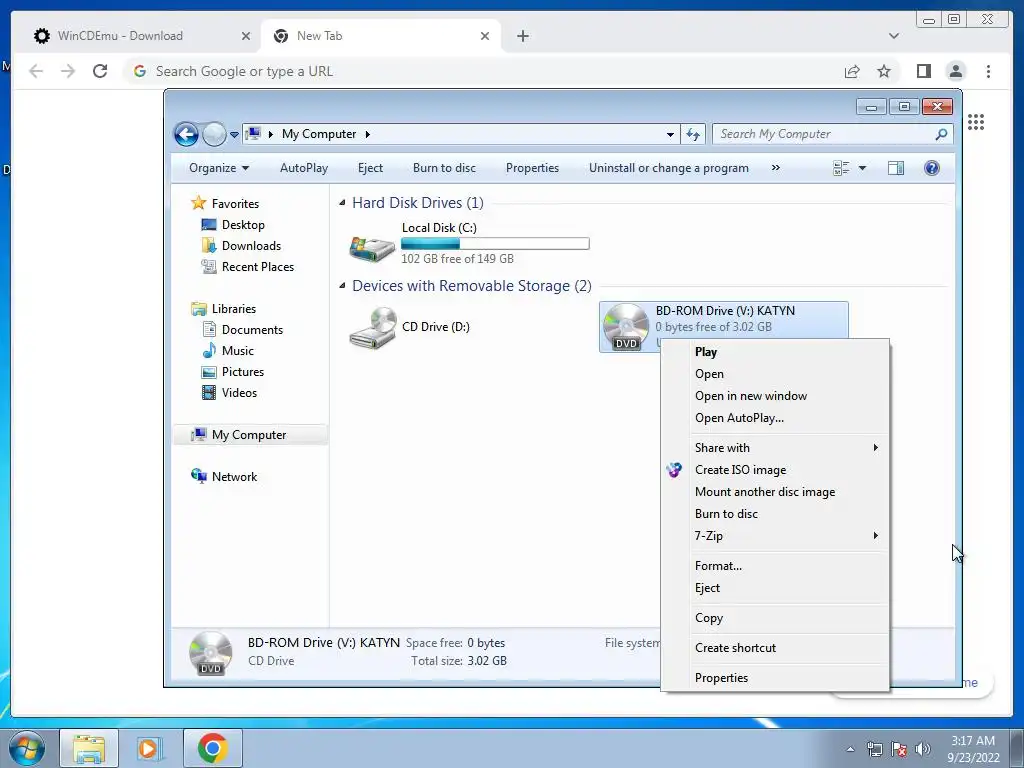Click the refresh button next to address bar
Screen dimensions: 1024x768
693,135
